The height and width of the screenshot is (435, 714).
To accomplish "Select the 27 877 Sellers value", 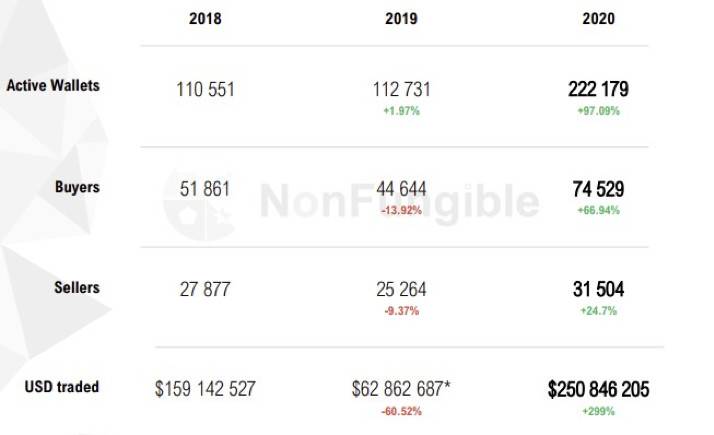I will coord(205,290).
